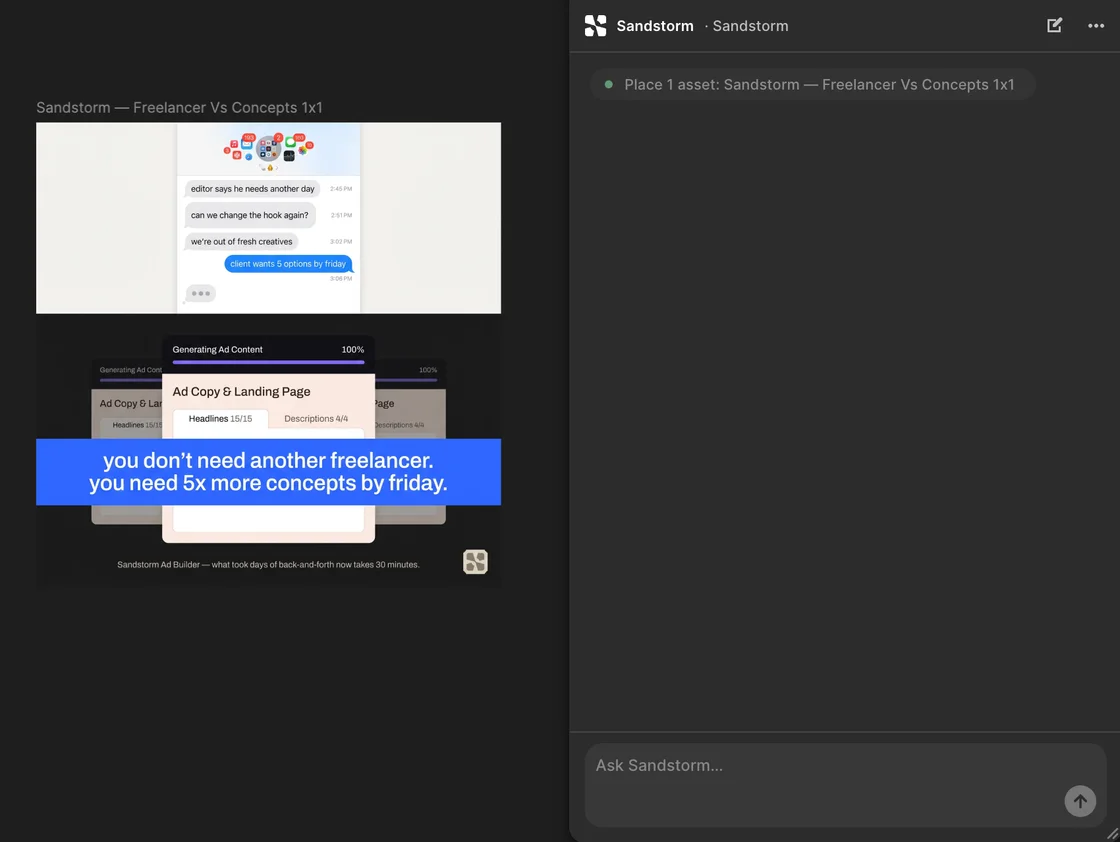Open the three-dots more options menu
This screenshot has height=842, width=1120.
(1096, 26)
